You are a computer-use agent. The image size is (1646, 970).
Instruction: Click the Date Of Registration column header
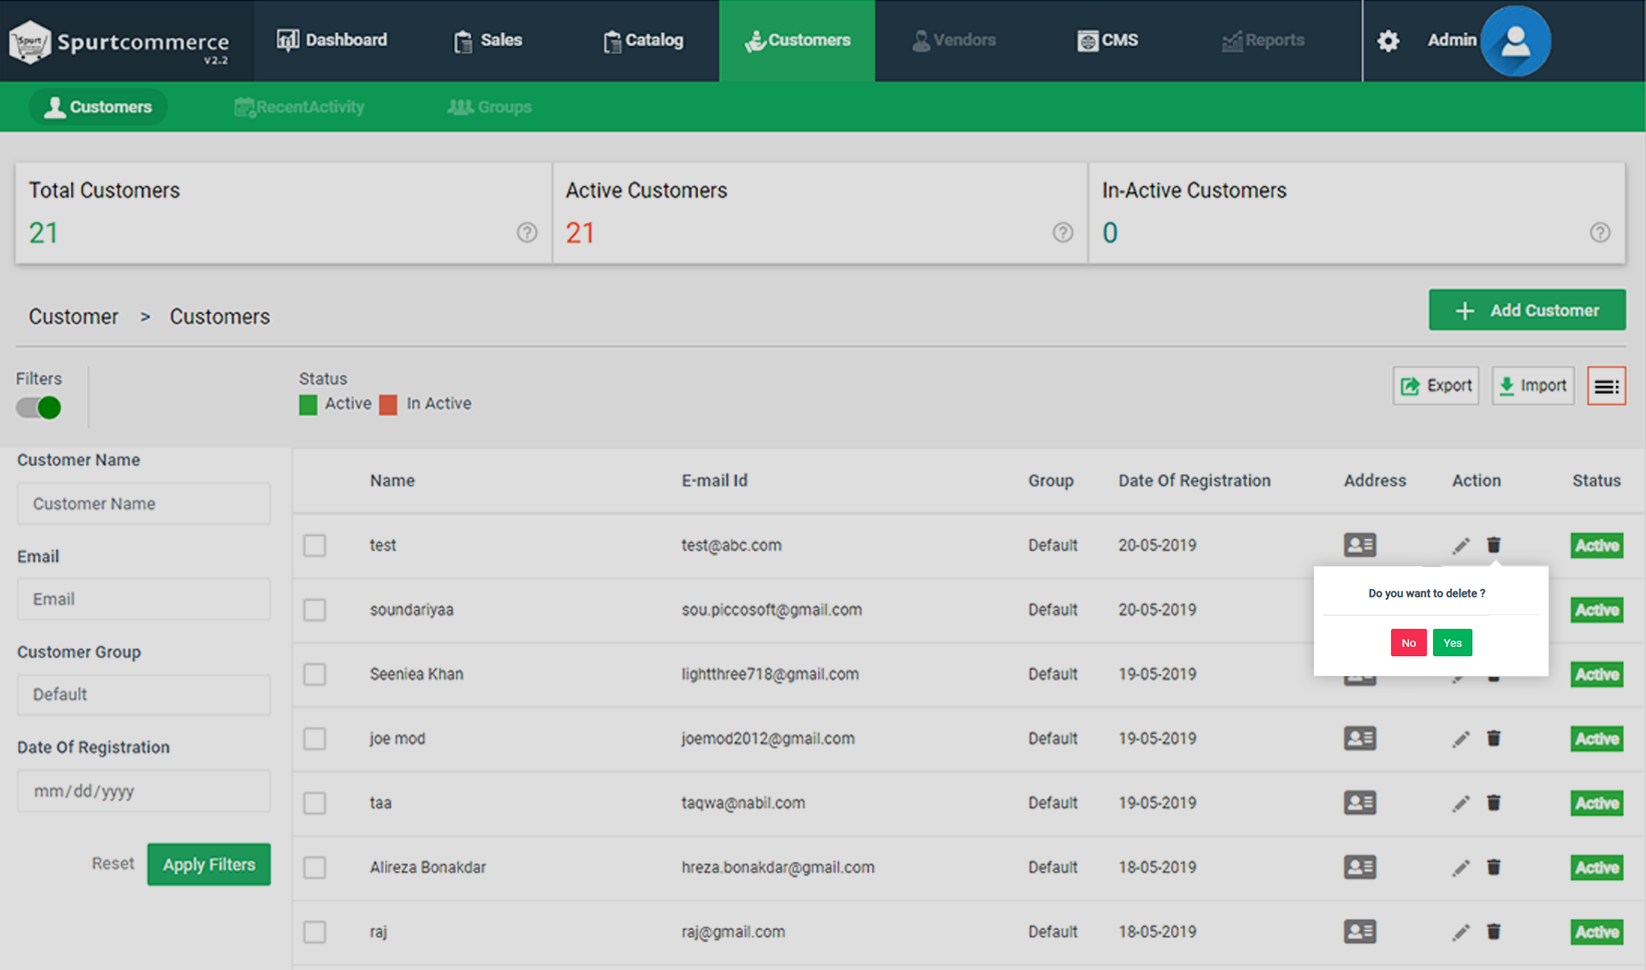click(1194, 481)
